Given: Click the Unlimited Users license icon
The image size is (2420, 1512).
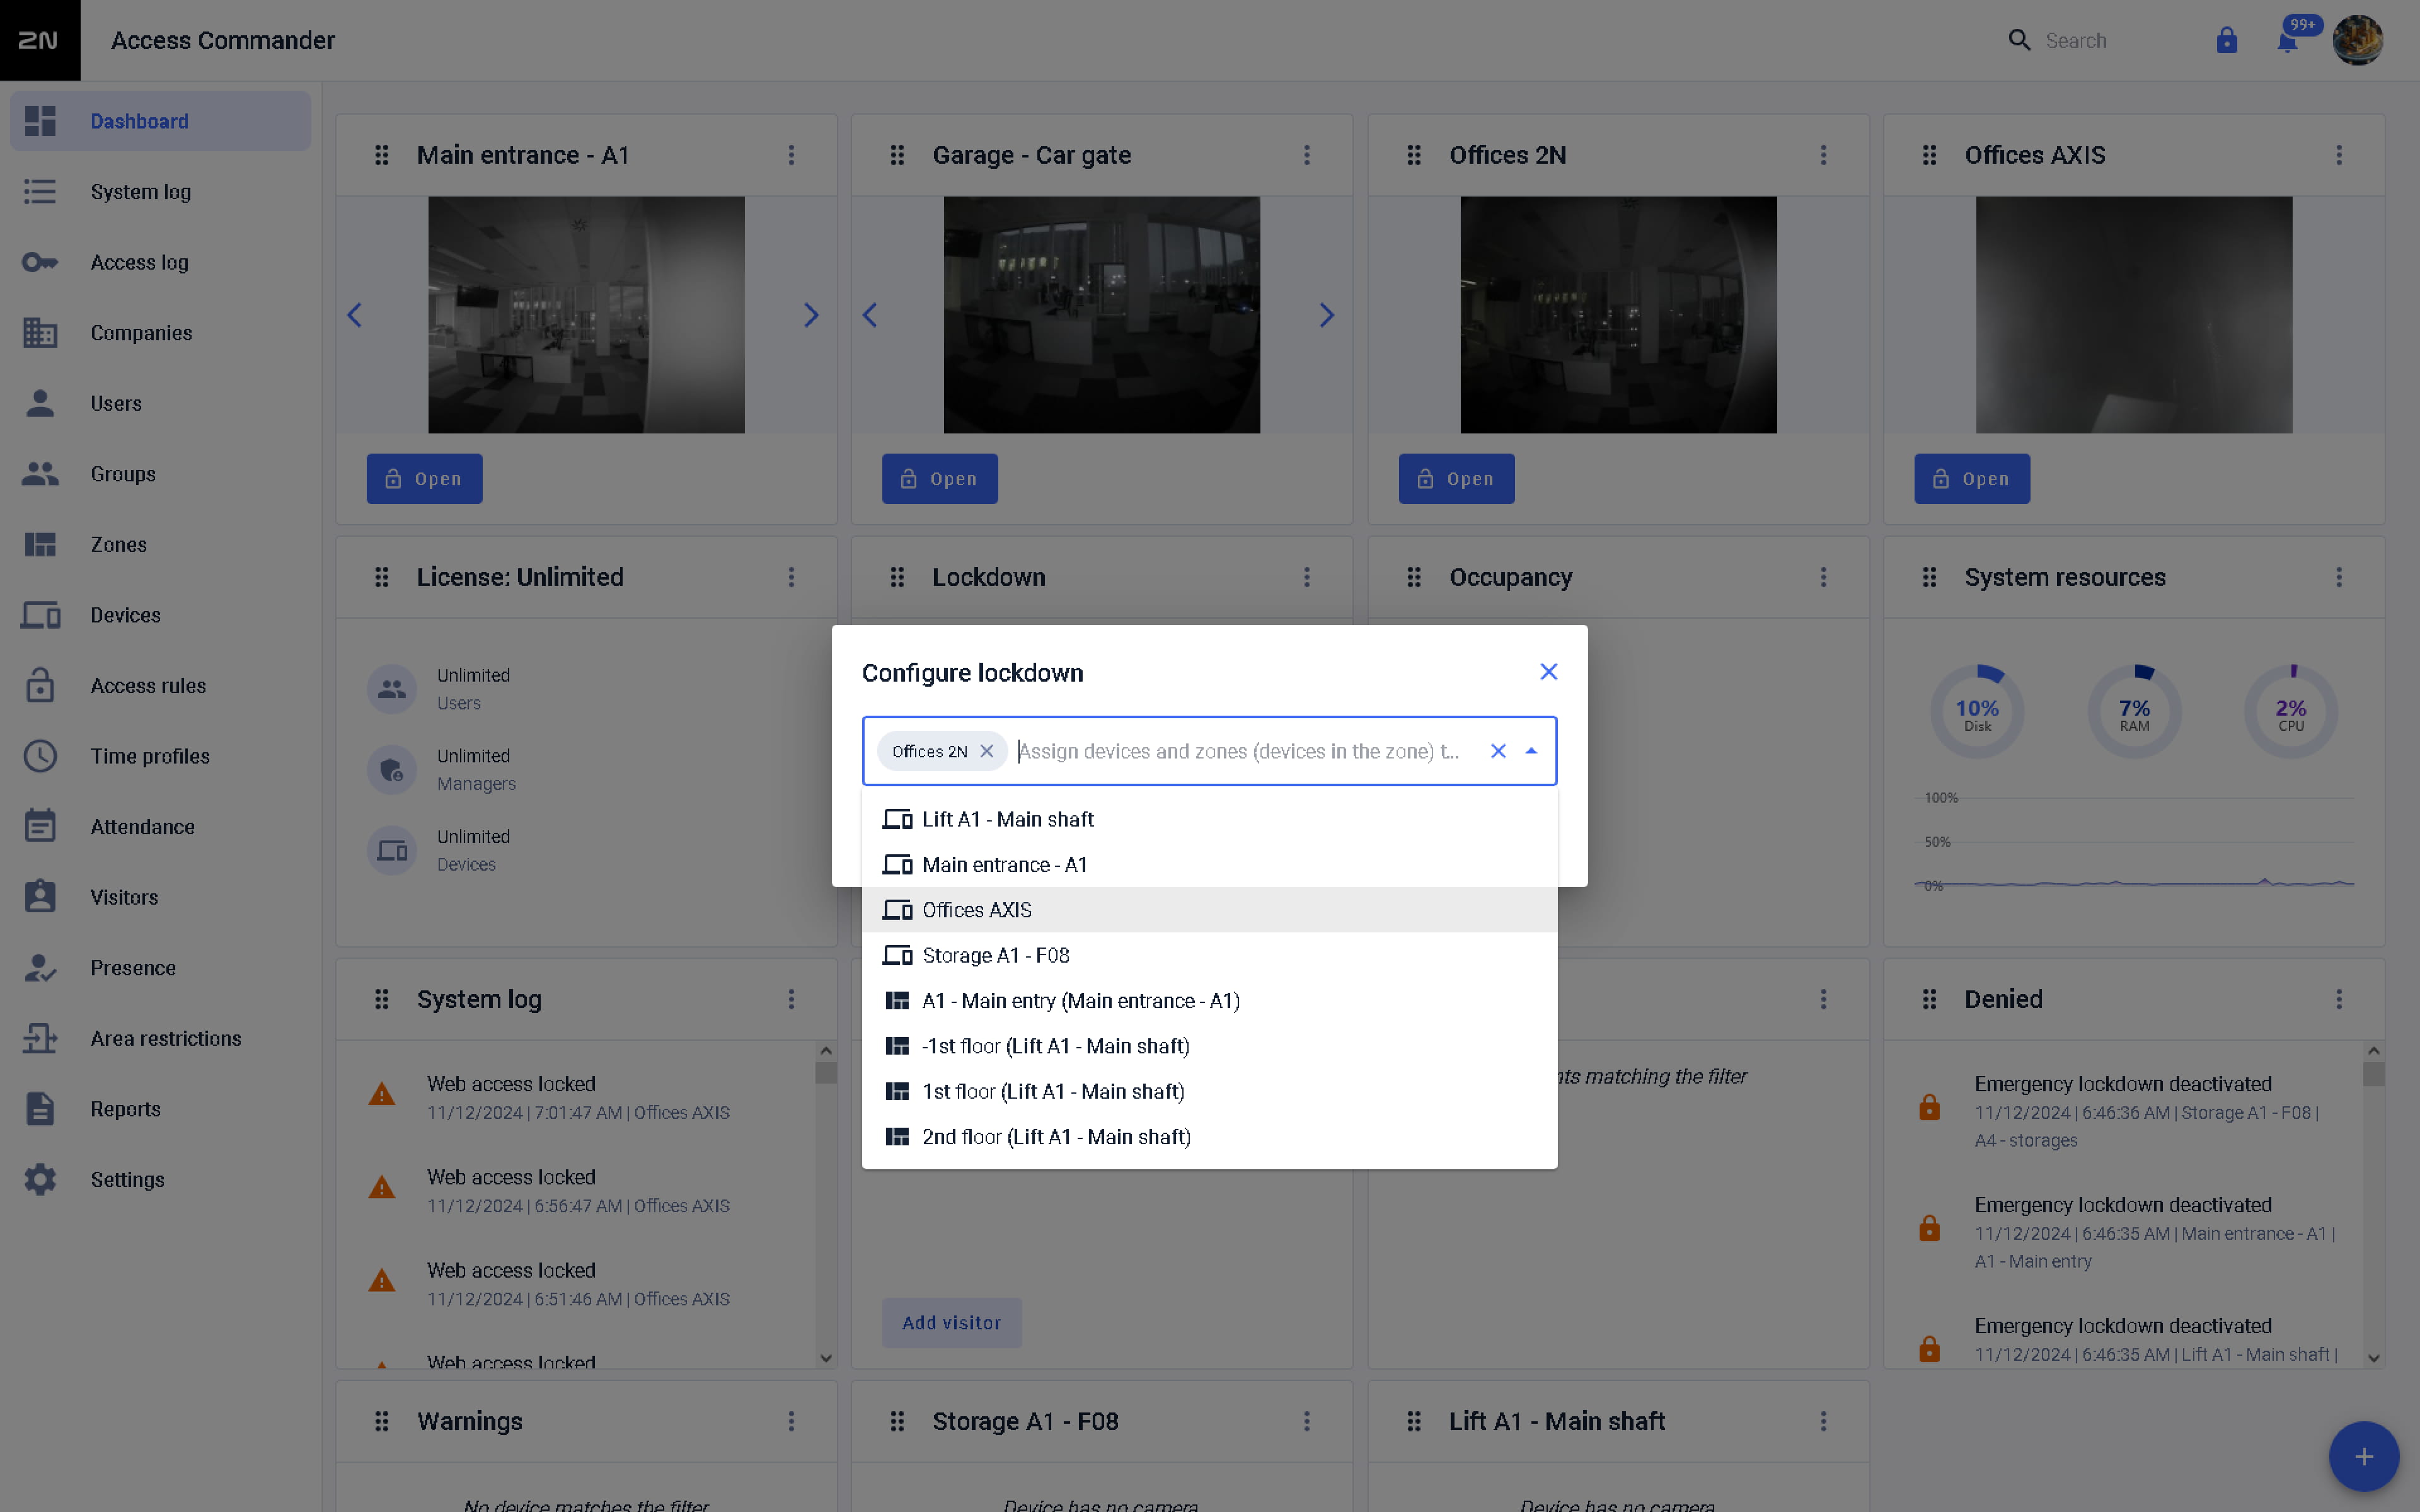Looking at the screenshot, I should [391, 689].
